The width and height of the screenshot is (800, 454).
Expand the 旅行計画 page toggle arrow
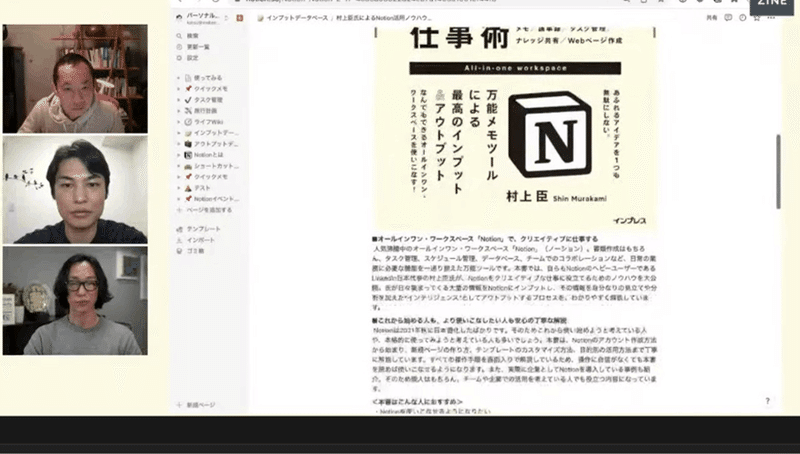pos(179,111)
